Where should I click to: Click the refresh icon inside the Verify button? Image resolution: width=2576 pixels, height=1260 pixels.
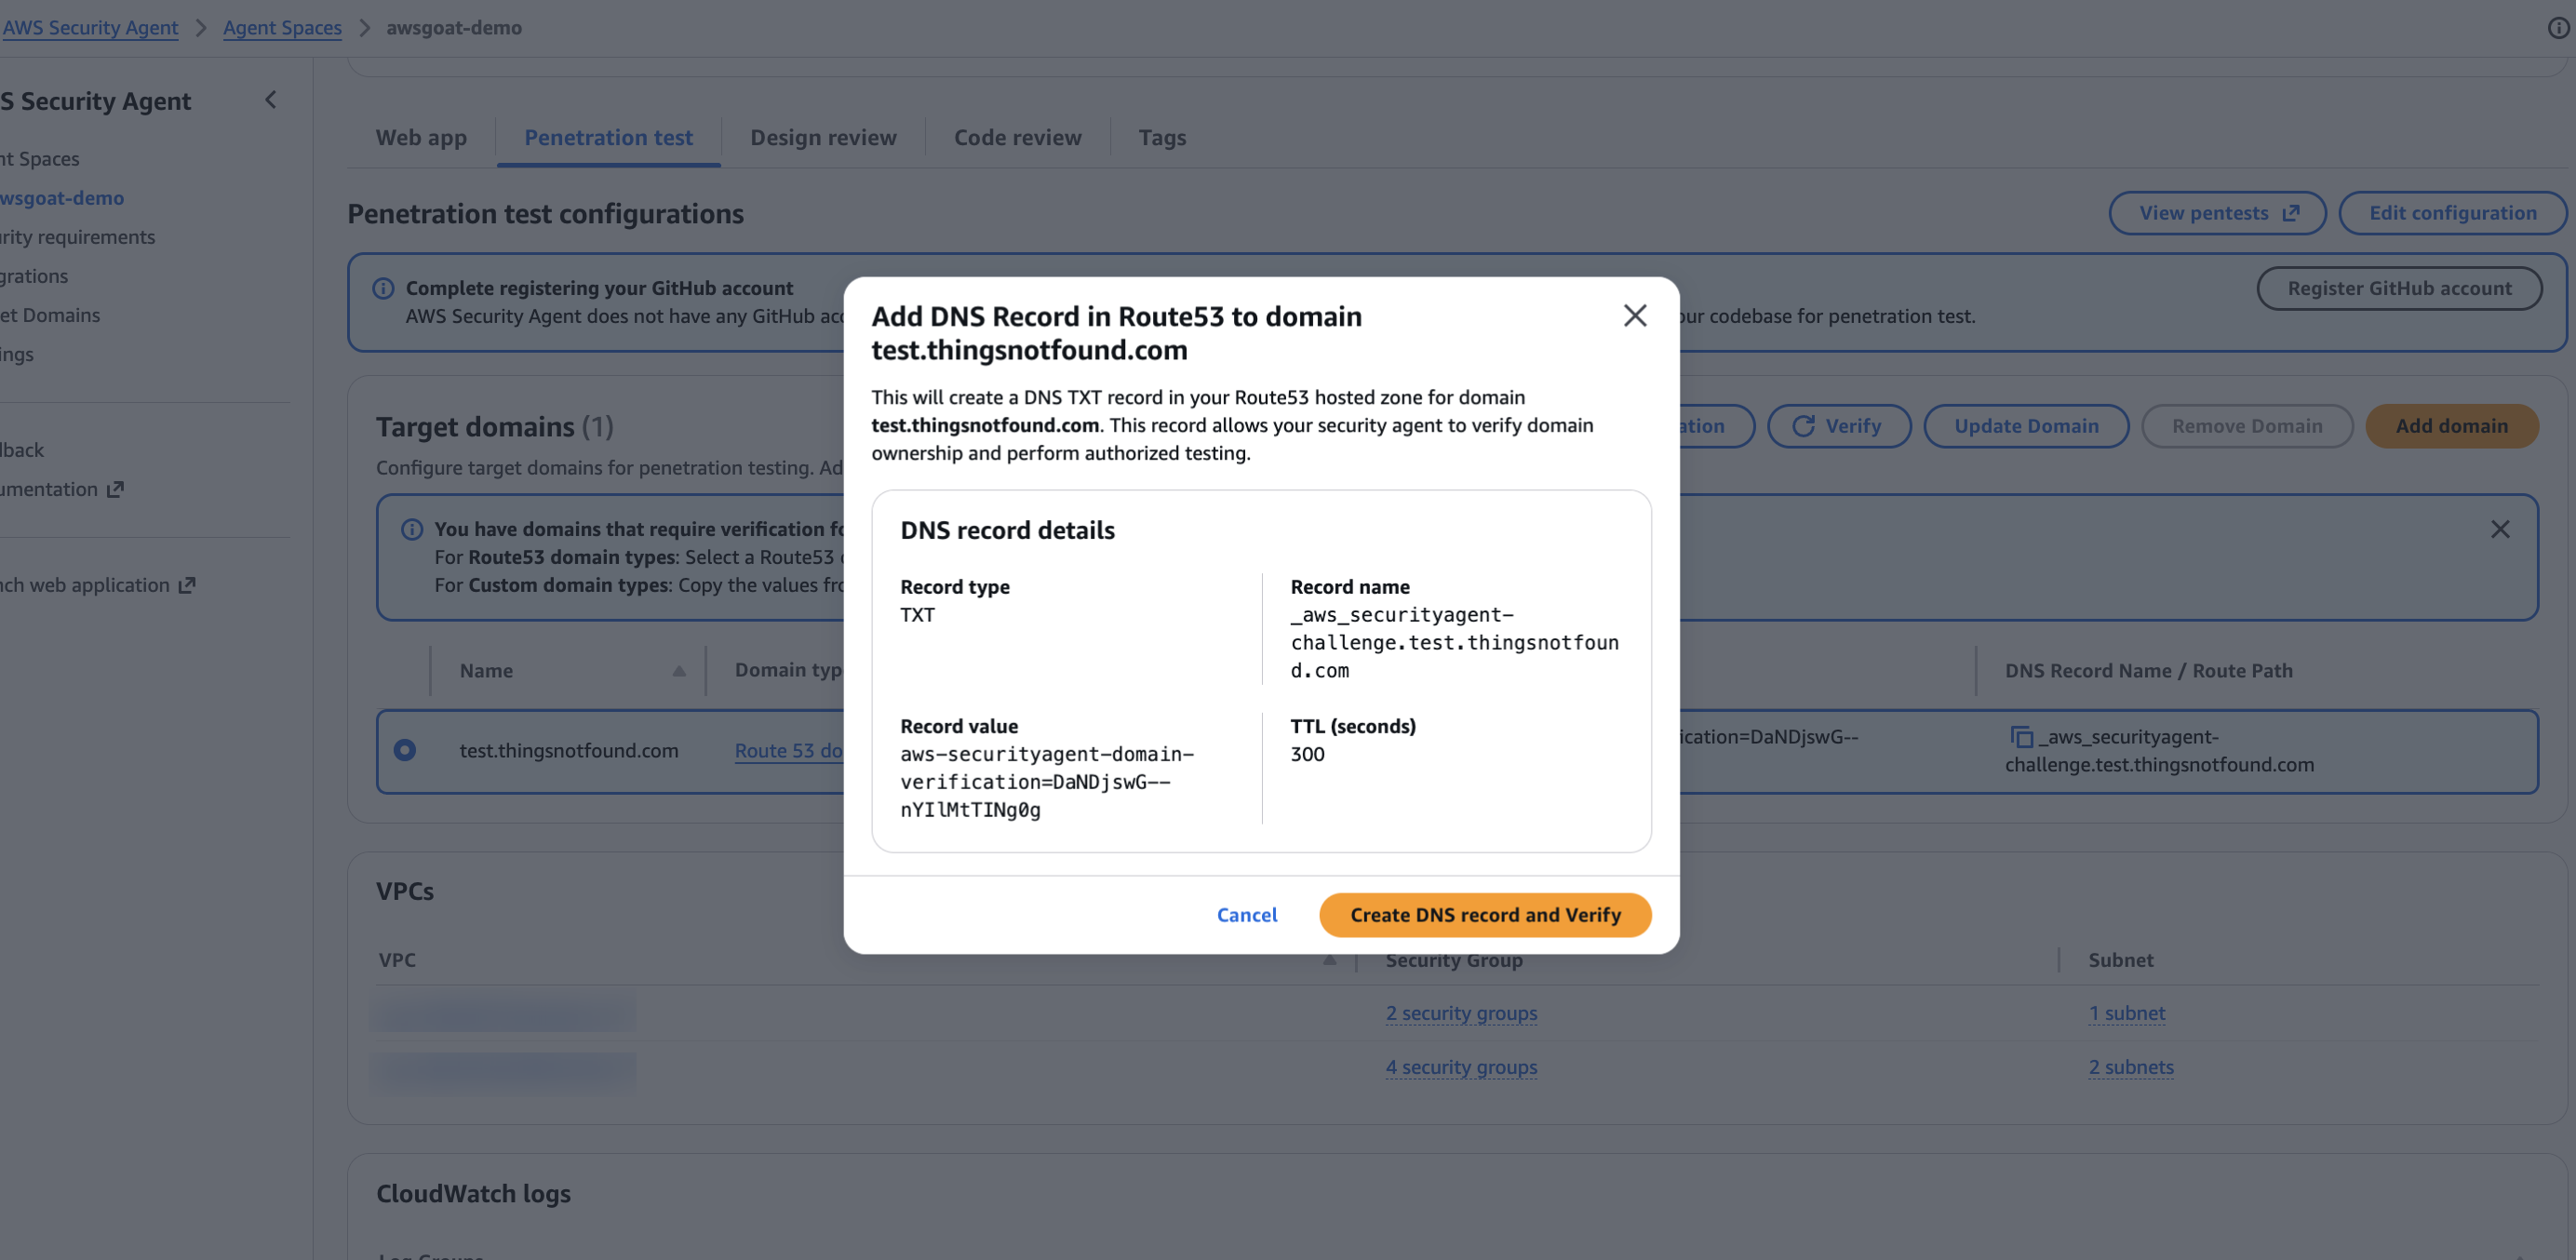(x=1803, y=425)
